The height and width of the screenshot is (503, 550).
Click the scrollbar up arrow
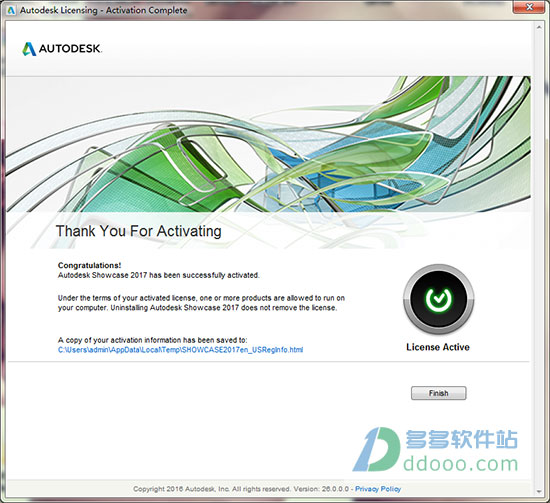(539, 27)
